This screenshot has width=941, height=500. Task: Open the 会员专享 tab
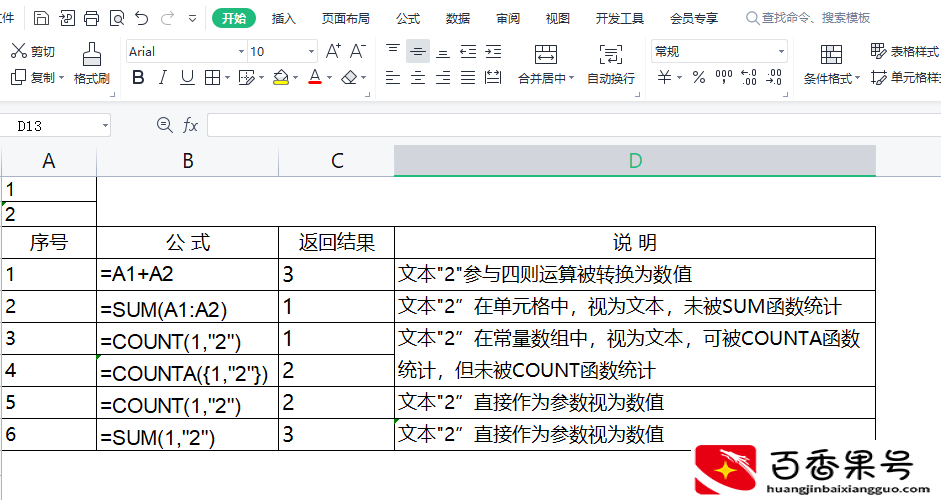694,18
